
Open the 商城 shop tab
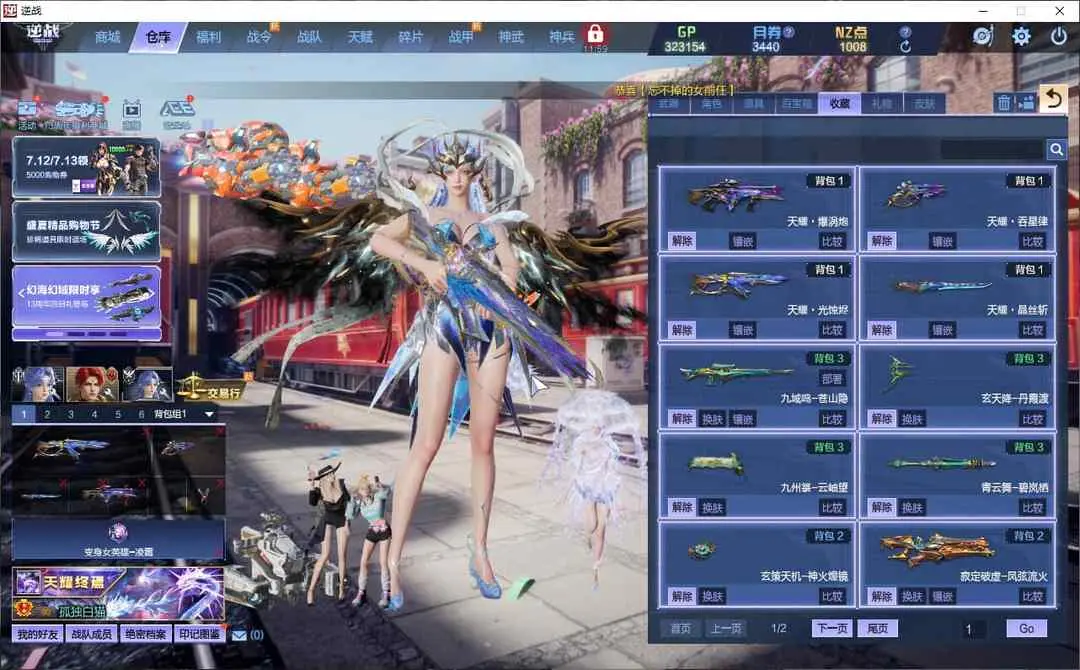tap(108, 37)
